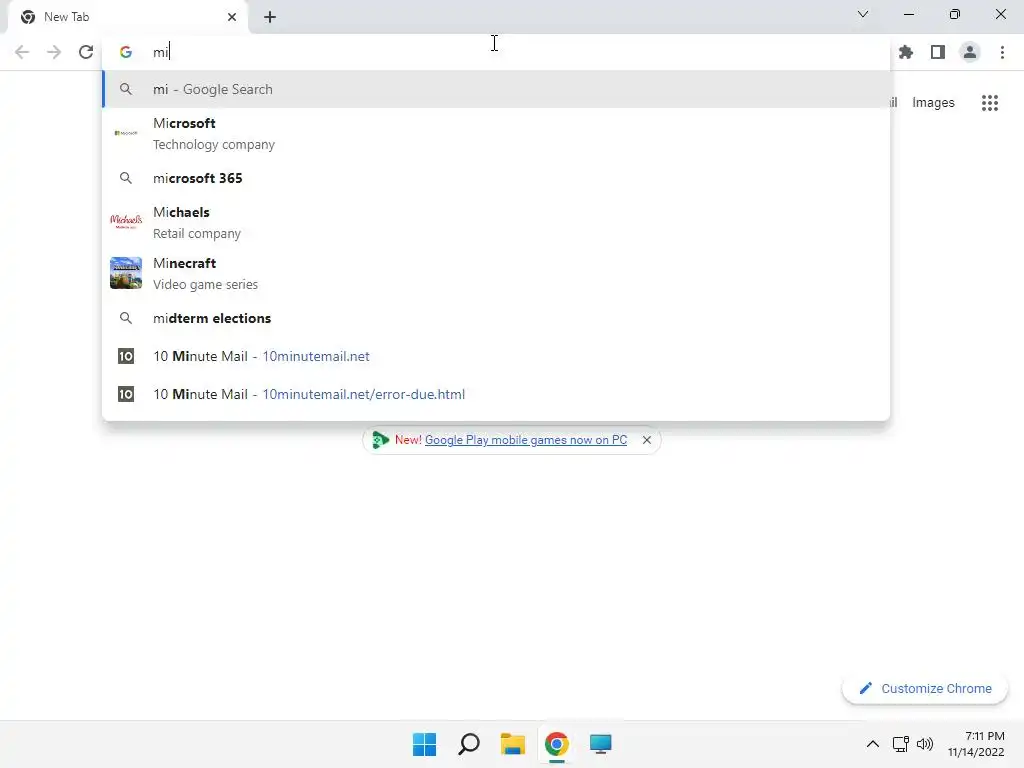This screenshot has height=768, width=1024.
Task: Click the Customize Chrome button
Action: click(x=925, y=688)
